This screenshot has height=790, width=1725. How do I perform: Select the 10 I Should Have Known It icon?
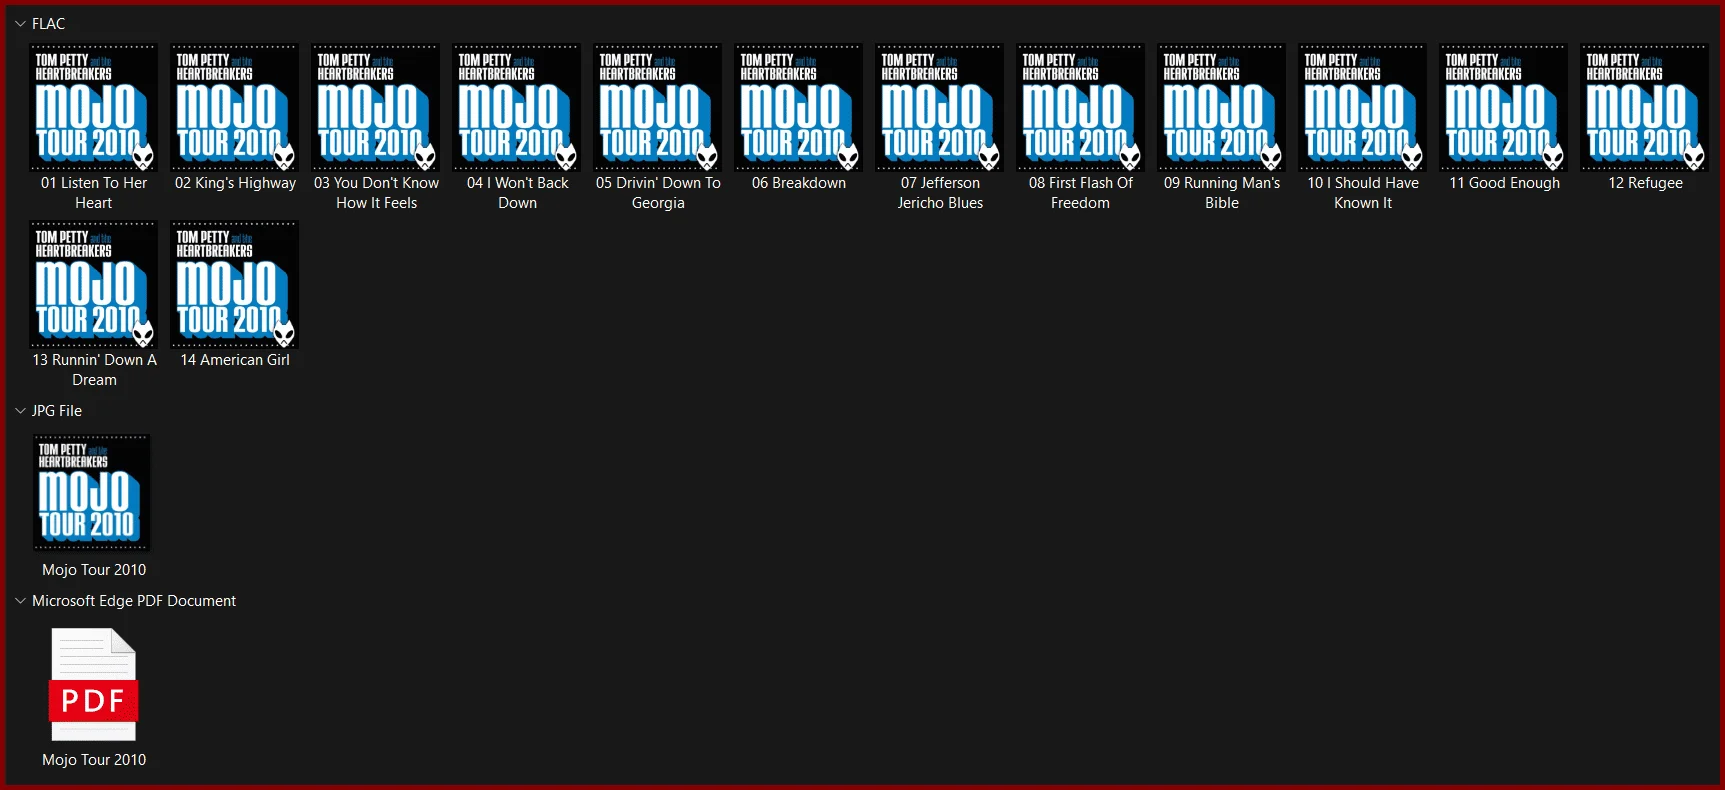click(1363, 107)
